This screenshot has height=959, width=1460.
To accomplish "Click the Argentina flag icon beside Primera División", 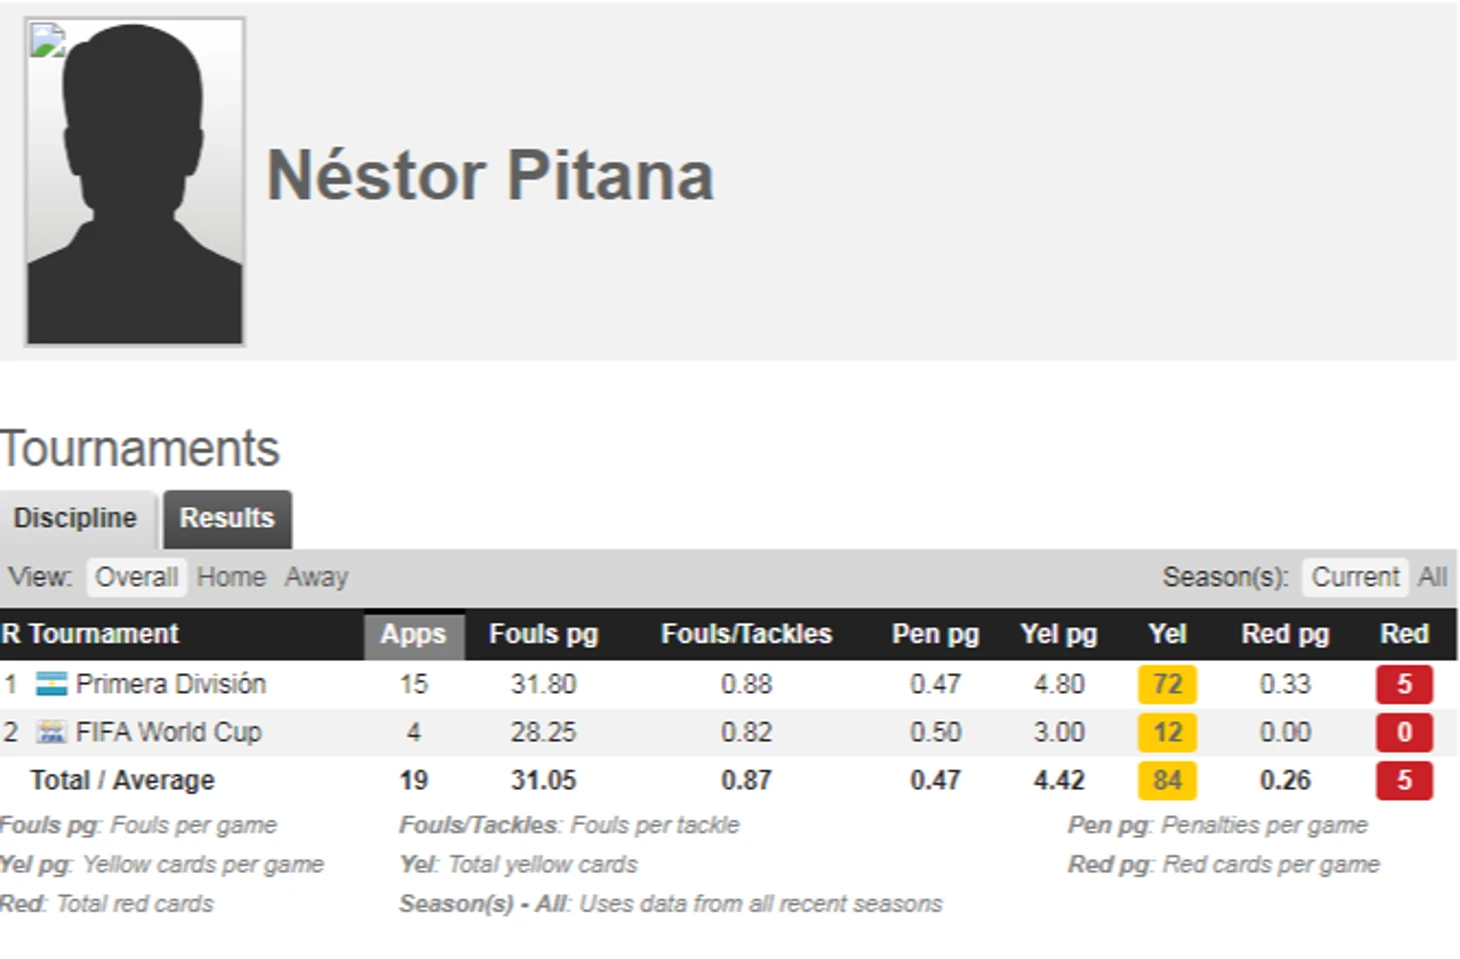I will (51, 684).
